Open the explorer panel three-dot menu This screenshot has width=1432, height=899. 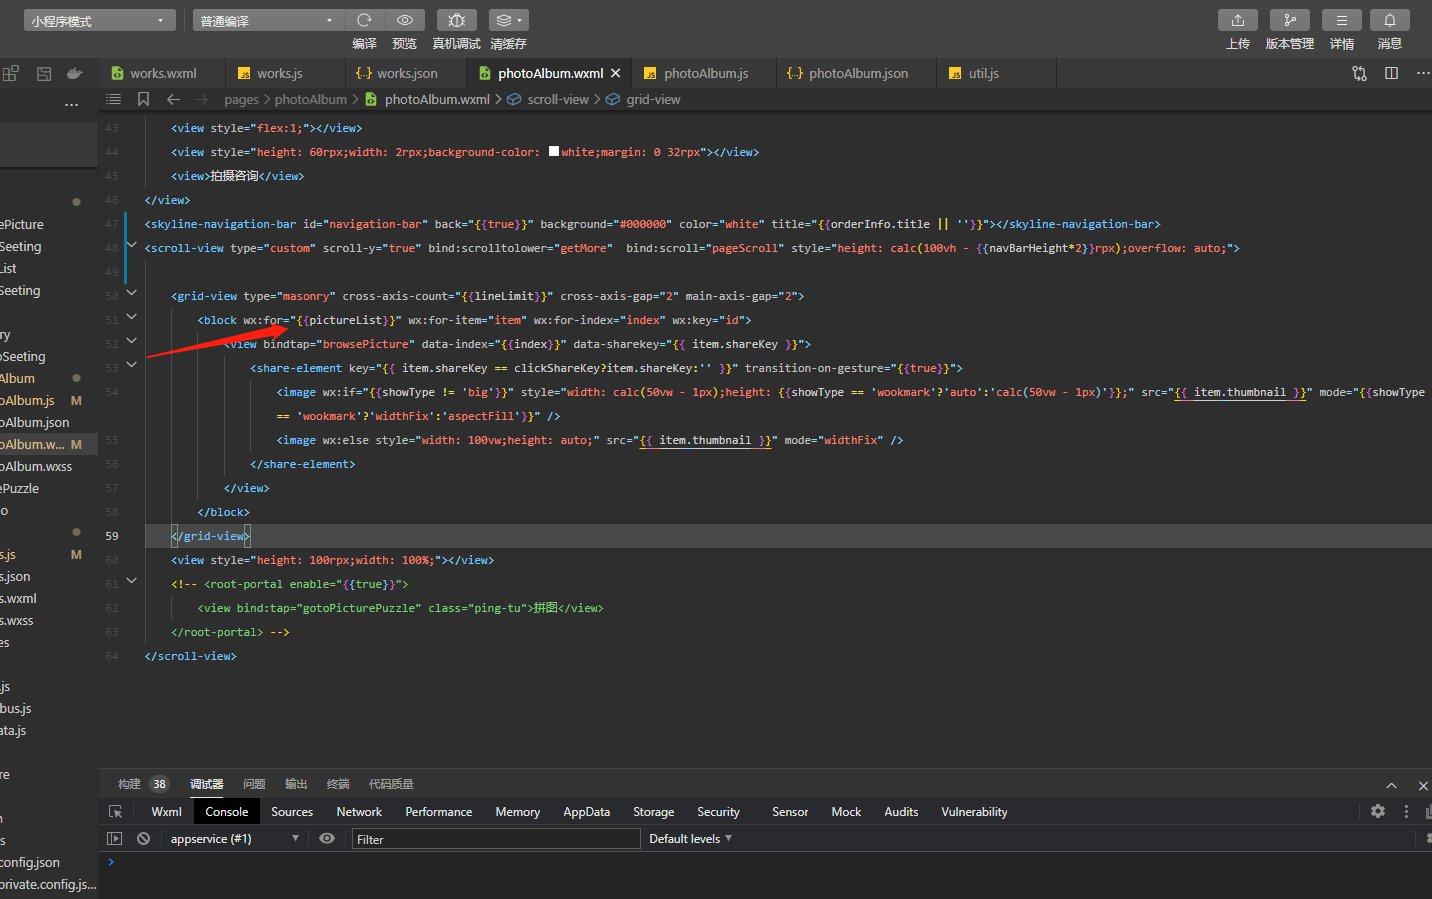point(71,104)
